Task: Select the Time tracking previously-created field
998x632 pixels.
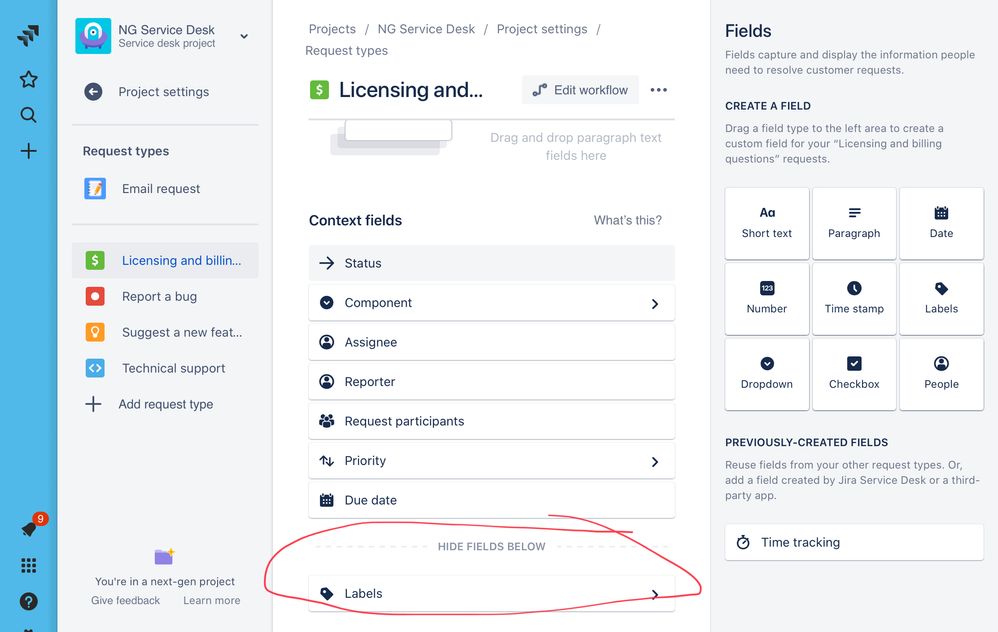Action: [x=854, y=542]
